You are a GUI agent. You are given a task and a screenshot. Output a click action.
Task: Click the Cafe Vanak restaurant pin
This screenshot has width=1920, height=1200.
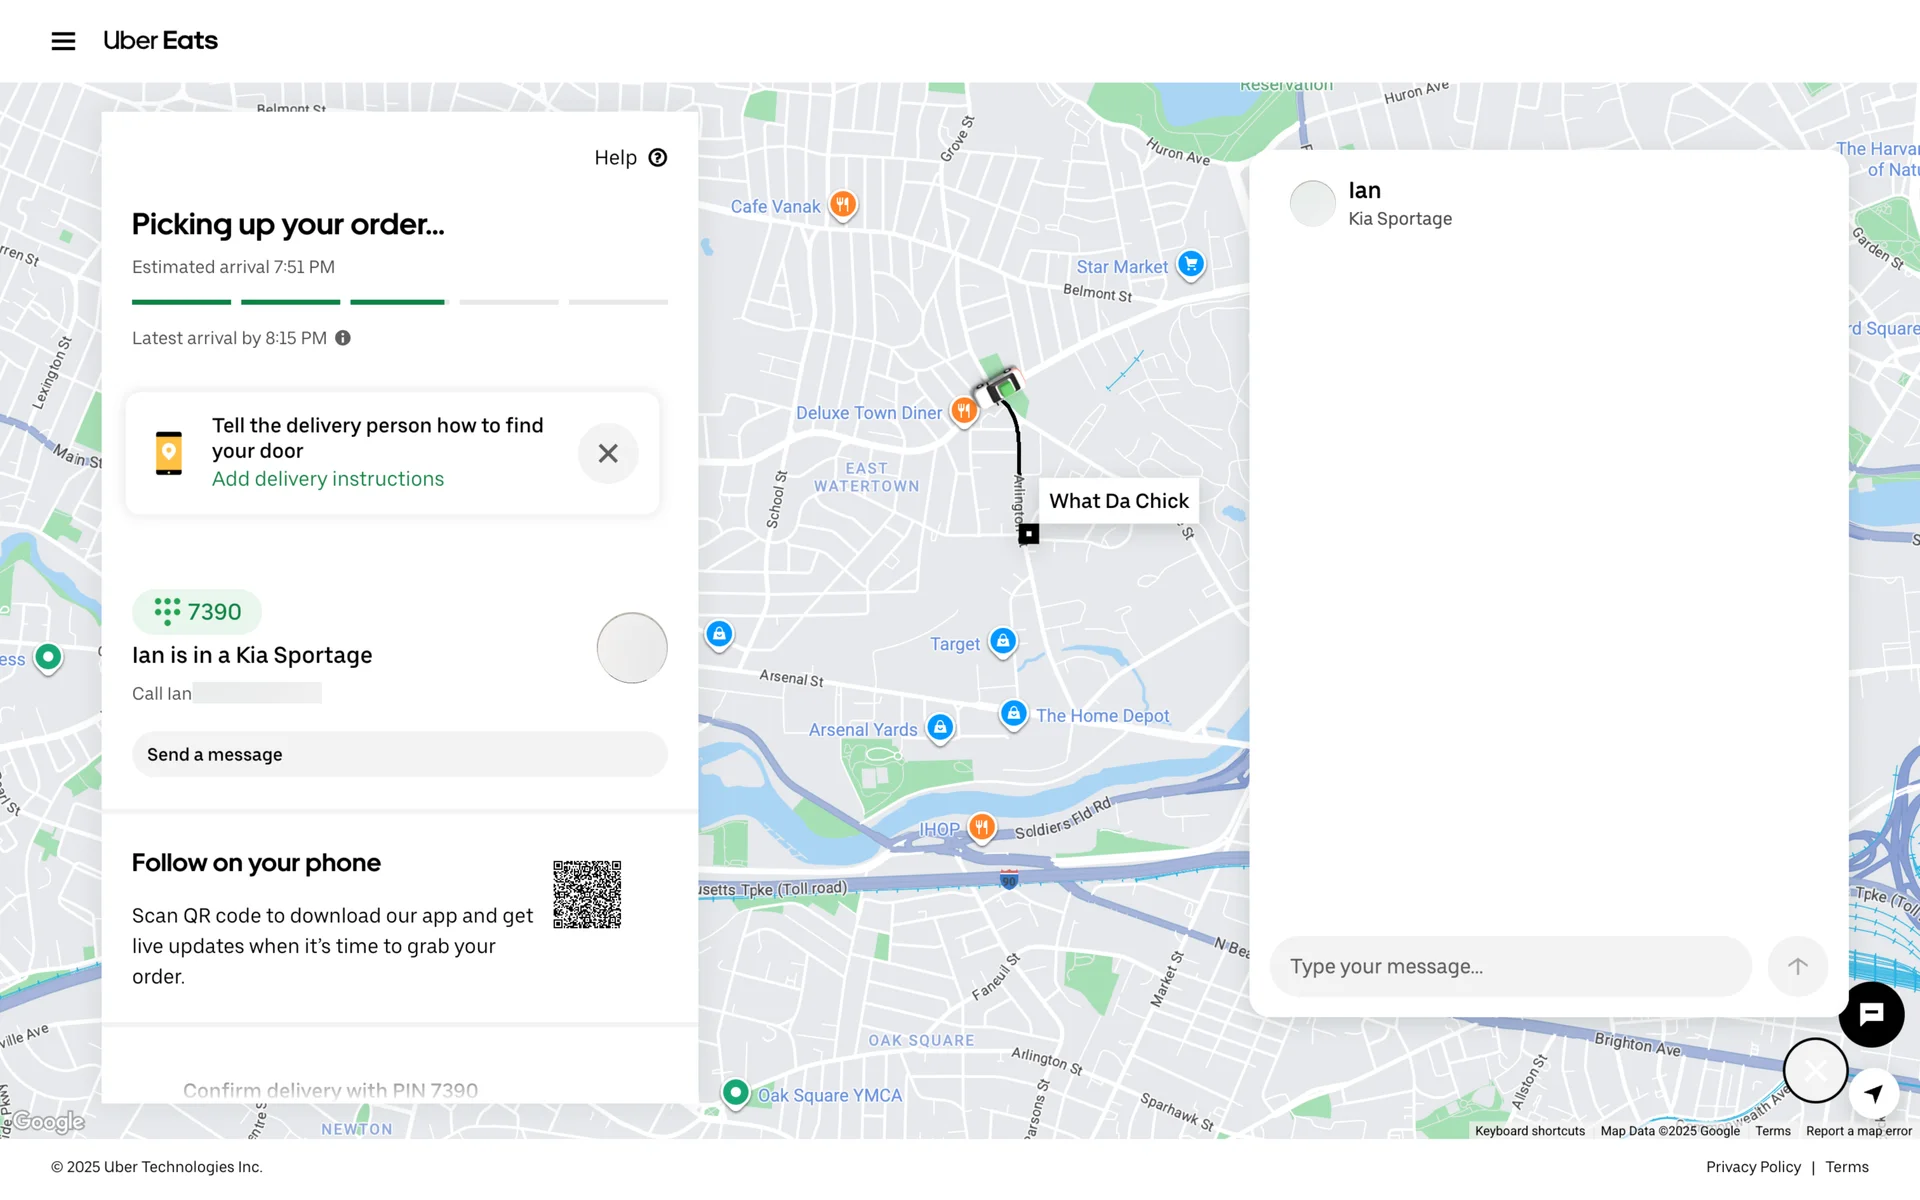pyautogui.click(x=843, y=205)
